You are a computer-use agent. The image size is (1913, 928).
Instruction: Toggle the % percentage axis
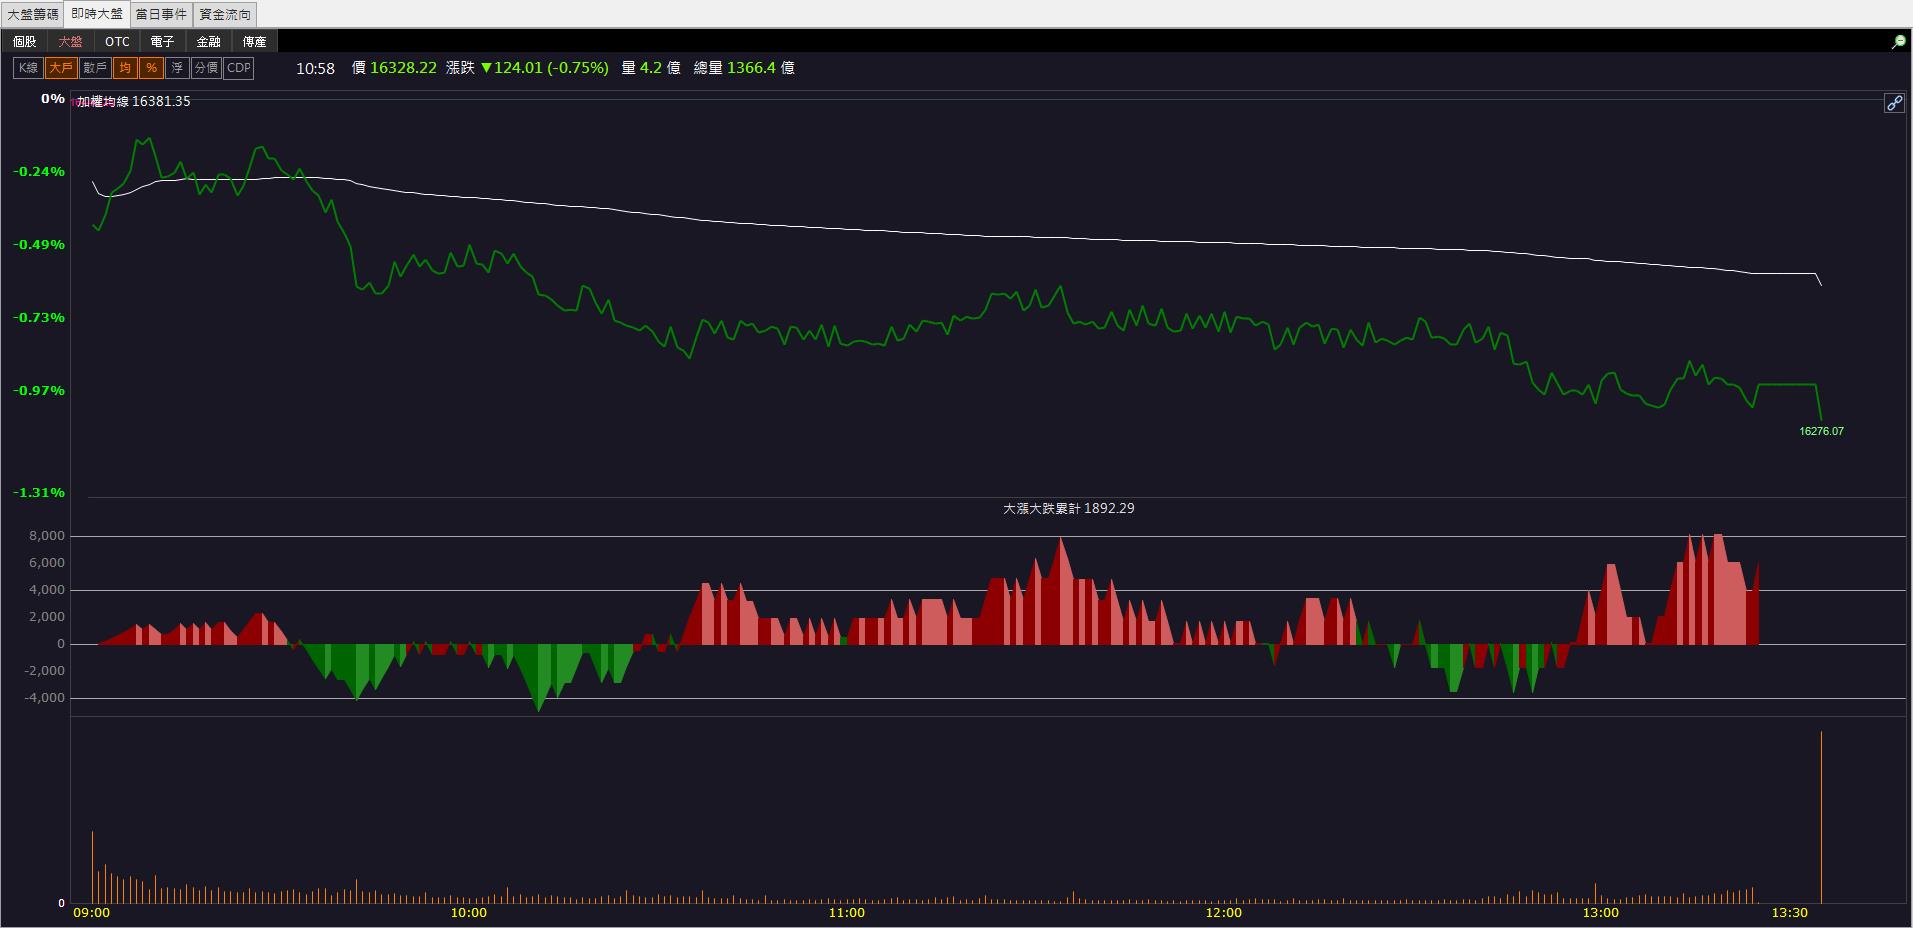(151, 68)
